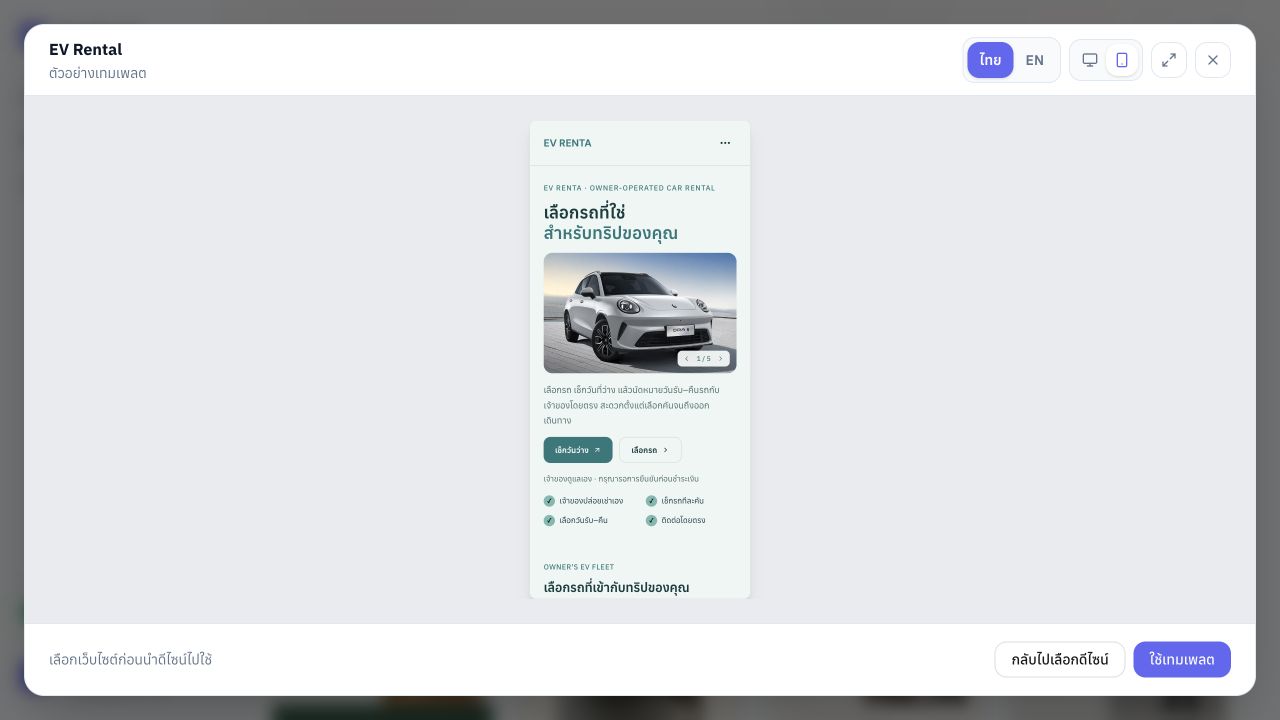Go to next car image in carousel
The image size is (1280, 720).
pos(720,359)
